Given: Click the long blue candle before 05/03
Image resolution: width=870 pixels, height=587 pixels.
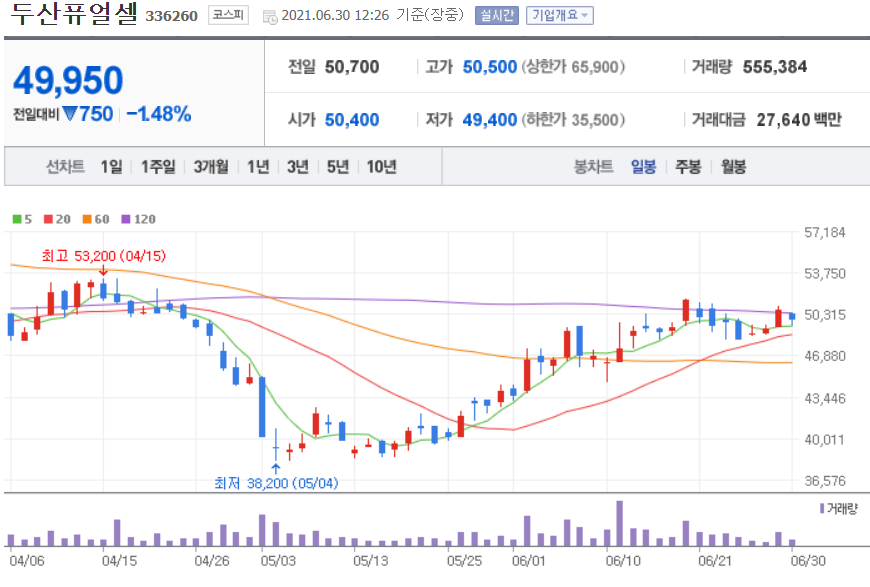Looking at the screenshot, I should tap(262, 407).
